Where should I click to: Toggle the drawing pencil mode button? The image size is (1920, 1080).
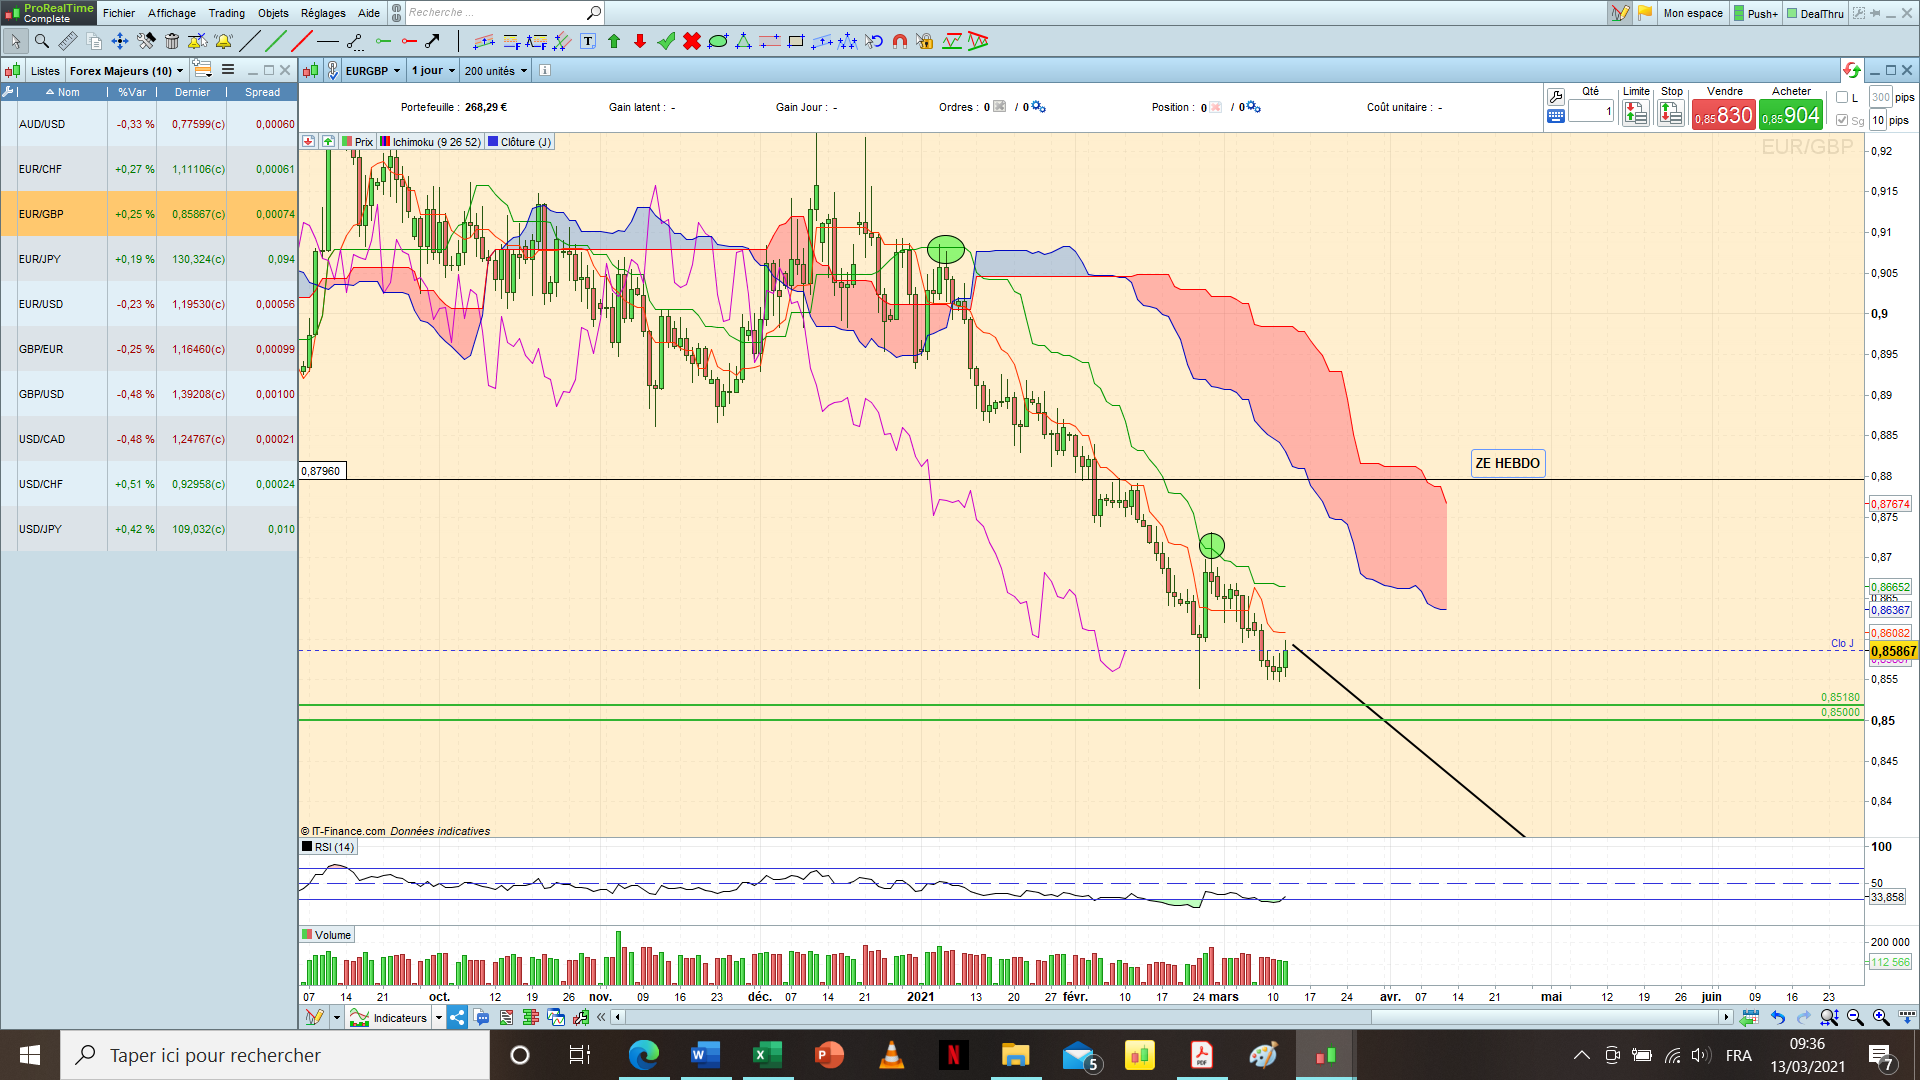[1620, 13]
